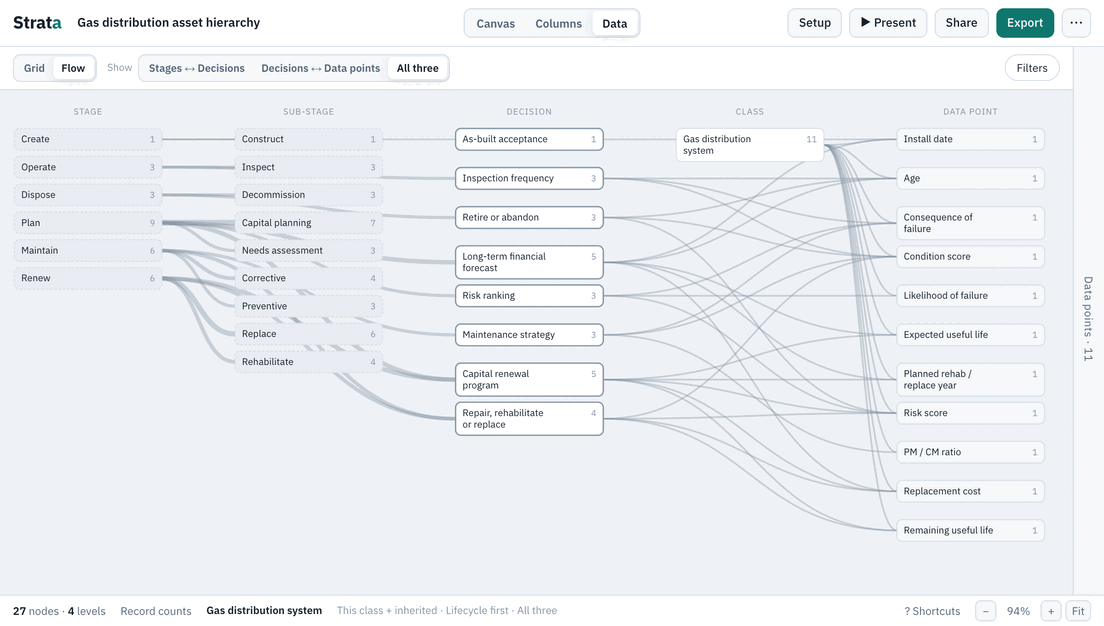Select the Inspection frequency decision

point(529,178)
